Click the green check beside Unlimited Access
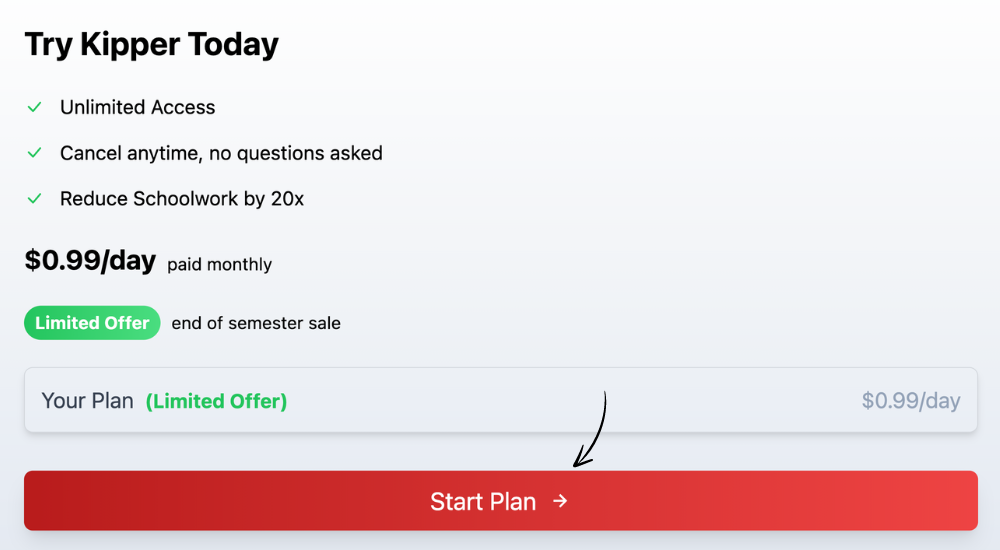This screenshot has height=550, width=1000. [x=34, y=107]
